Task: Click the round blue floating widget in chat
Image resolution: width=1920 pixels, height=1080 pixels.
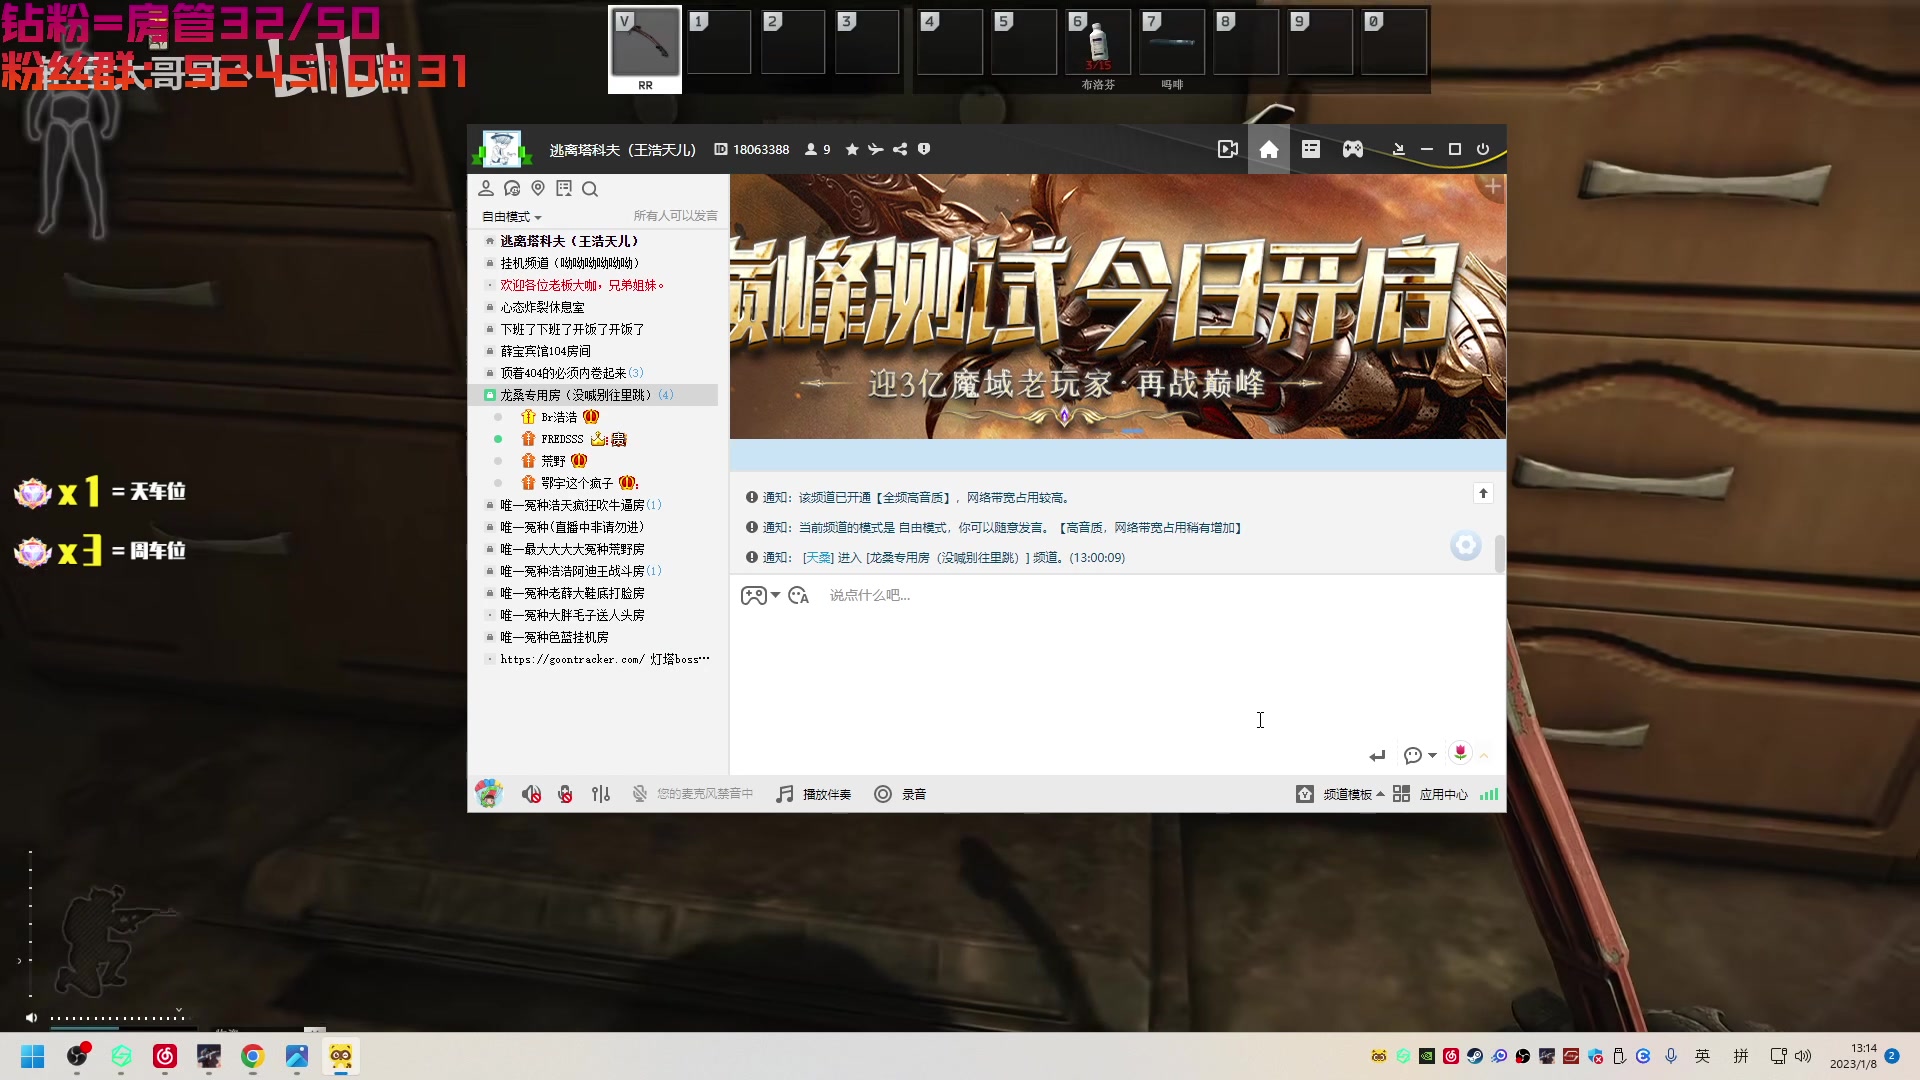Action: 1466,545
